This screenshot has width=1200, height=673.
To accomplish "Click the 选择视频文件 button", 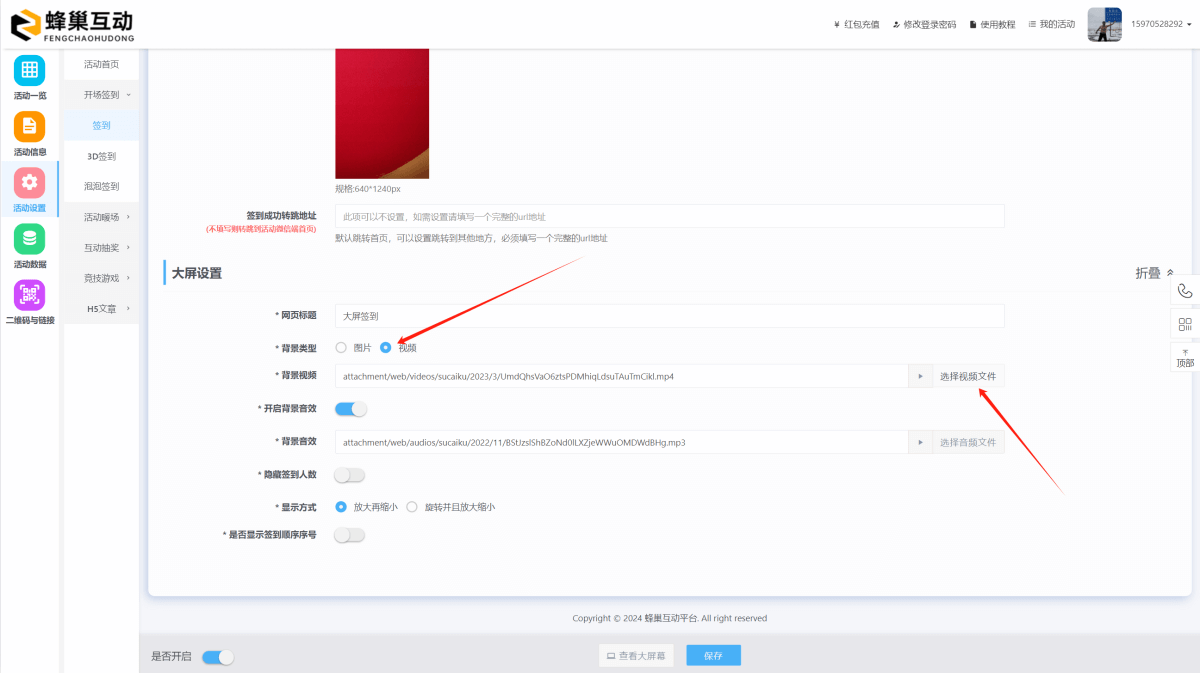I will coord(968,375).
